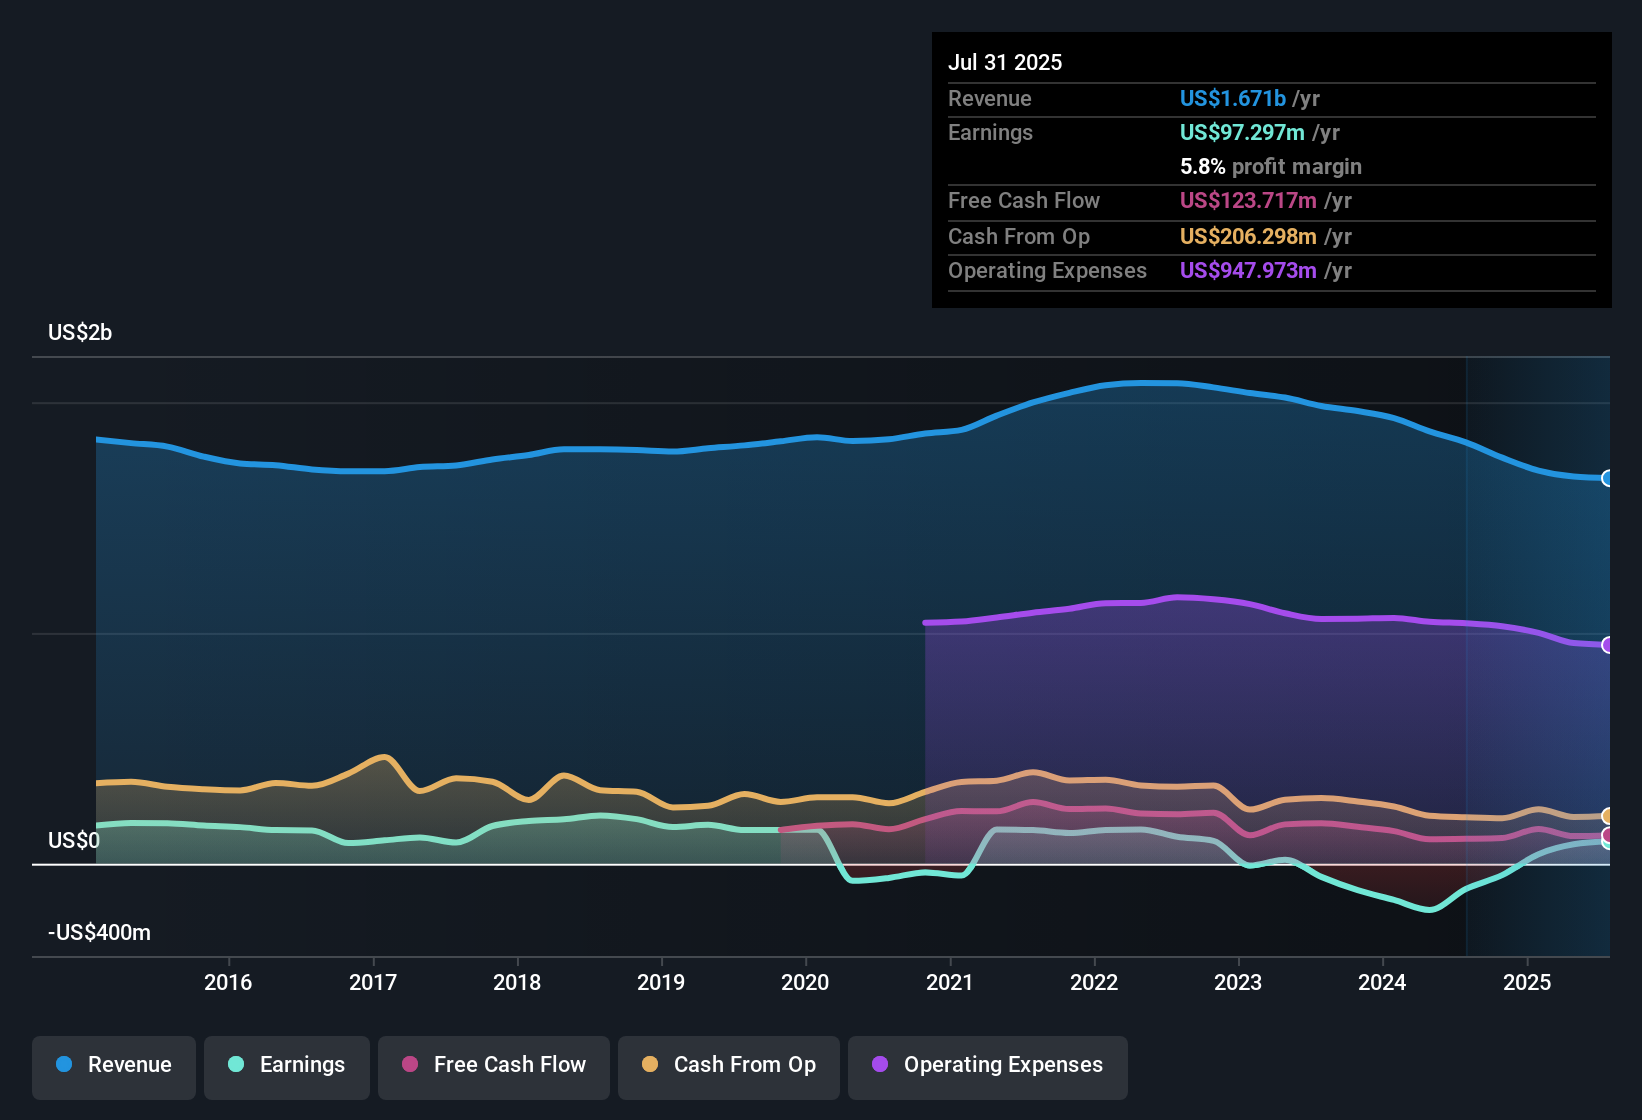Click the Earnings endpoint marker on the right
Image resolution: width=1642 pixels, height=1120 pixels.
1607,843
